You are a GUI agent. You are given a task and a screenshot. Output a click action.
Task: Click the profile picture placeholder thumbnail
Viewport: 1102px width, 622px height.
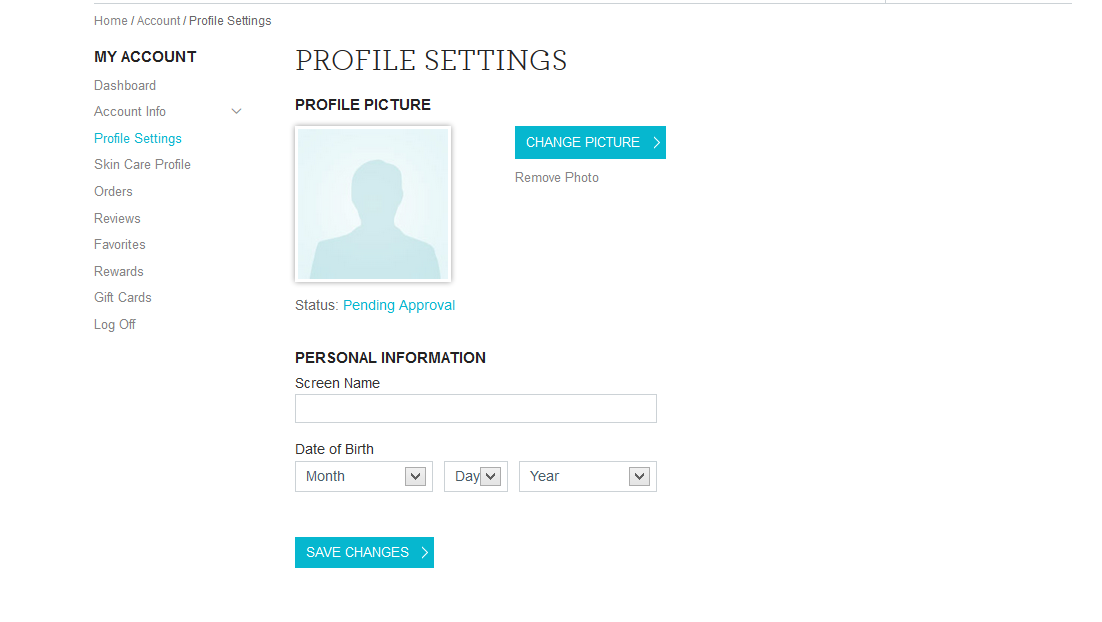[373, 204]
